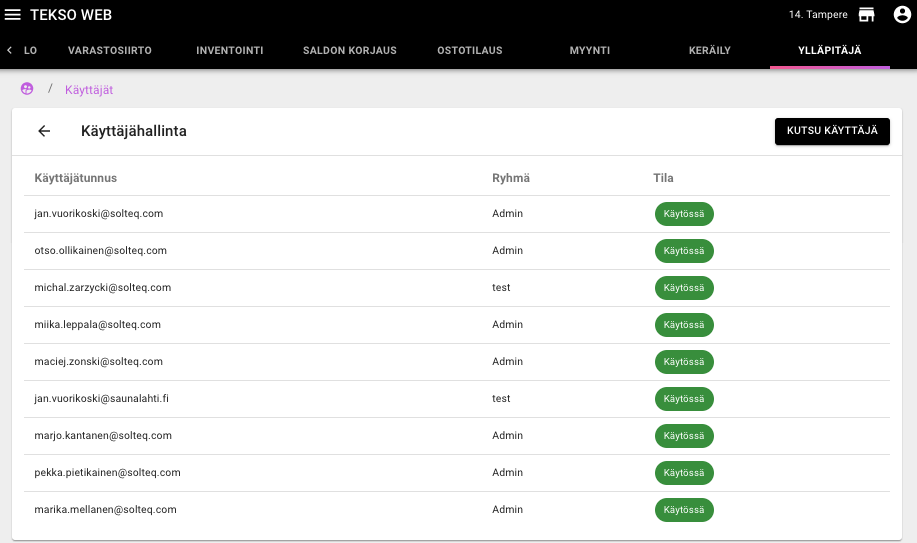
Task: Click the Kutsu käyttäjä button
Action: click(832, 131)
